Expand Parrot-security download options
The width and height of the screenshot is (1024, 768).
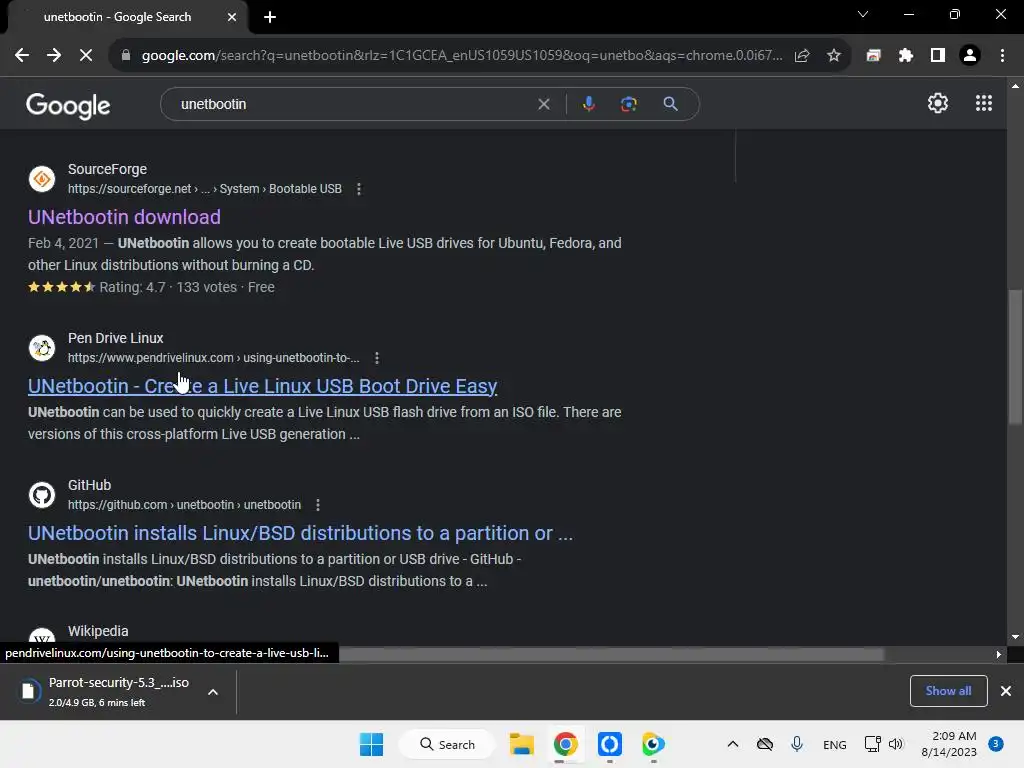[x=213, y=692]
